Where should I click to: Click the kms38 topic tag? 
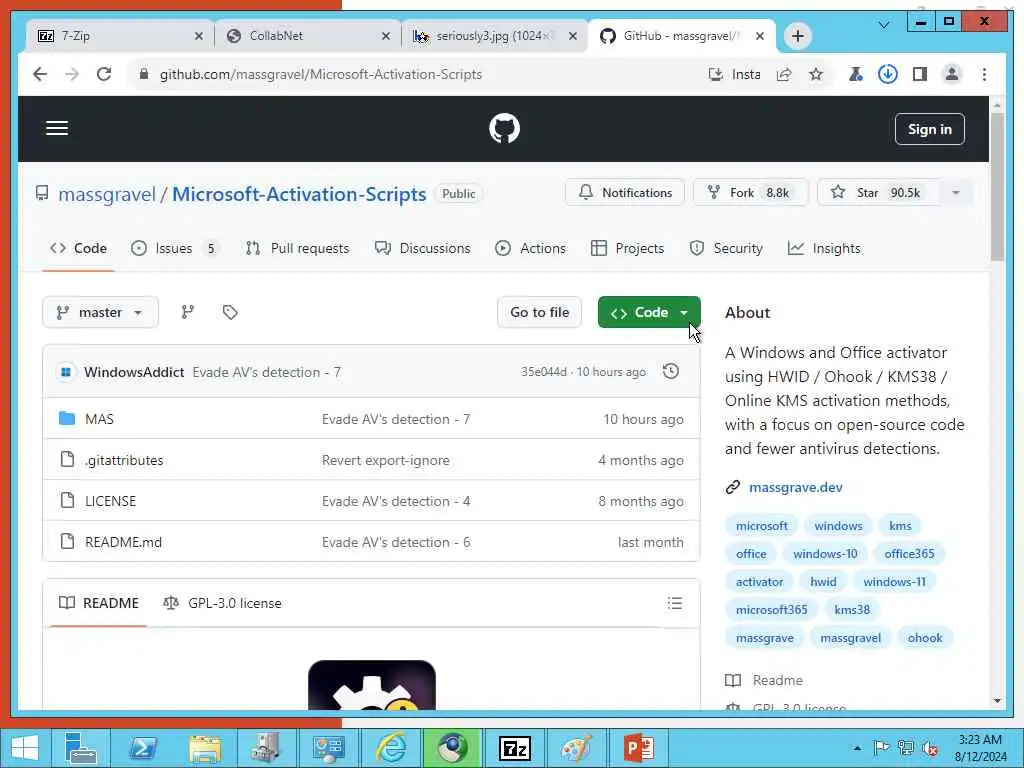(852, 609)
